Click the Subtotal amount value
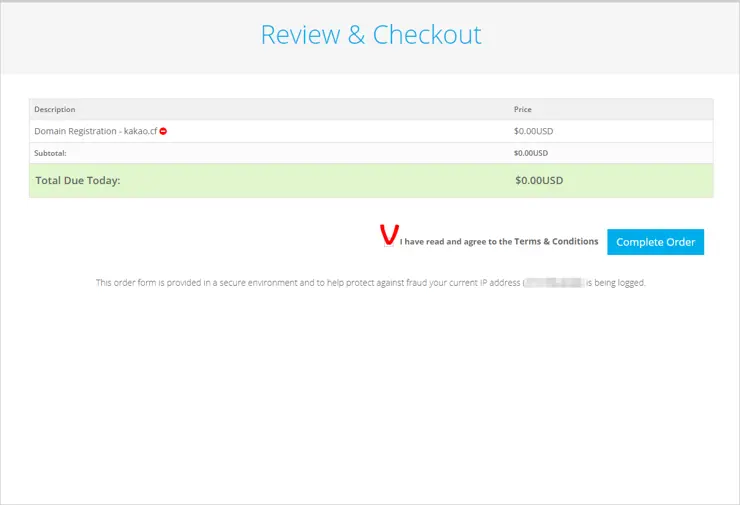740x505 pixels. [530, 153]
